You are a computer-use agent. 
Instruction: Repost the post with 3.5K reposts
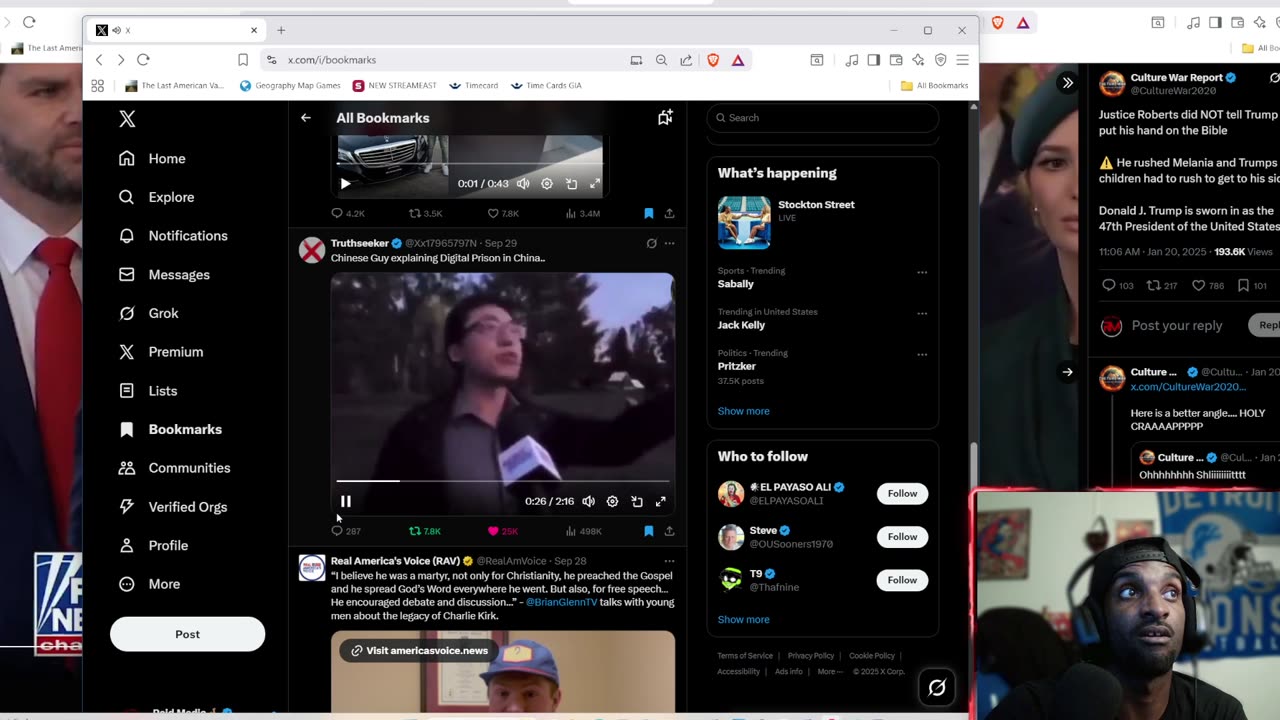click(x=425, y=213)
